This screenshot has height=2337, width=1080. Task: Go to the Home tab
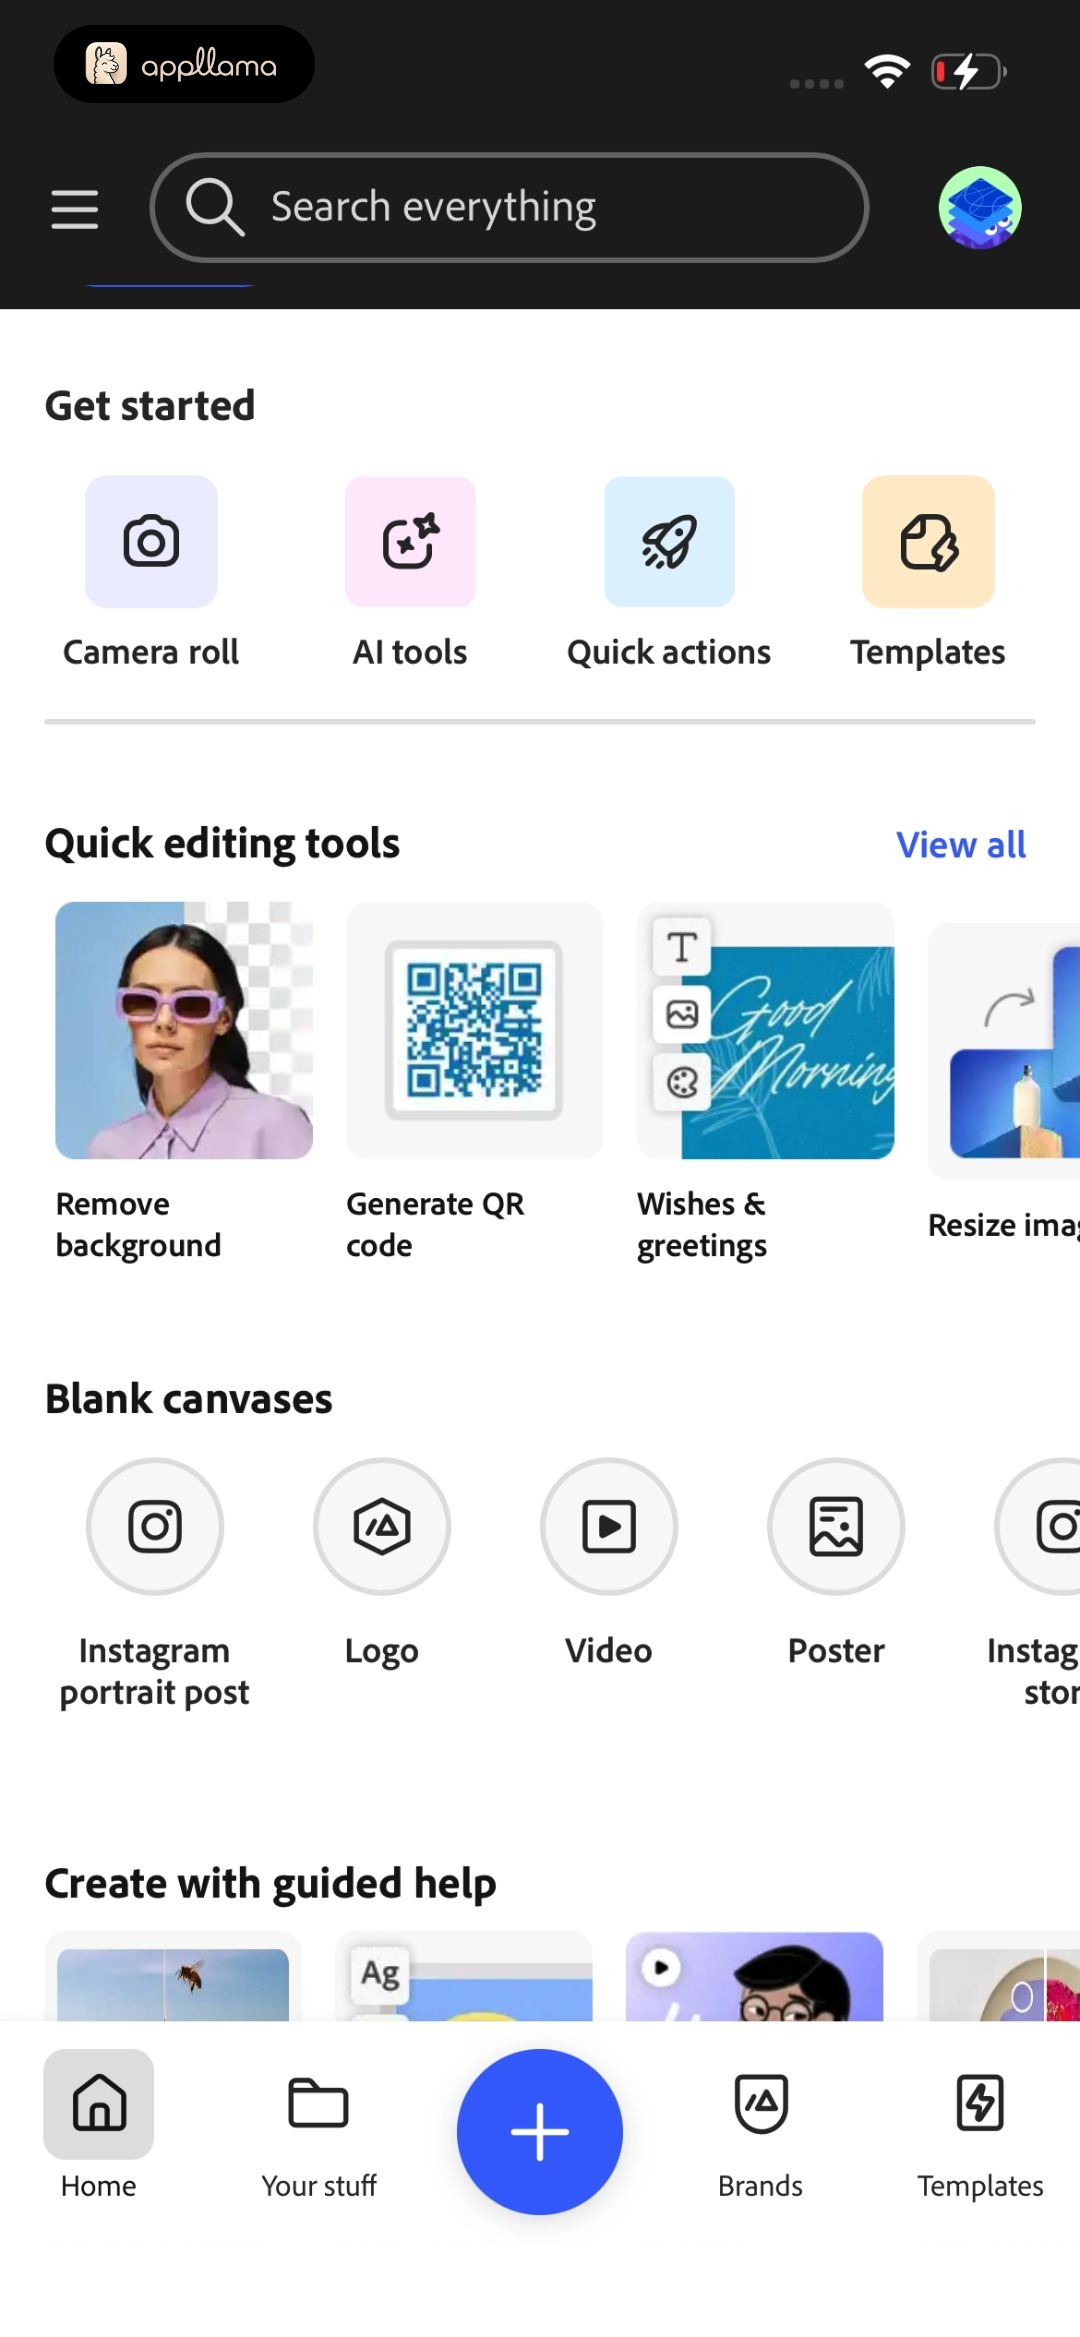[x=99, y=2124]
